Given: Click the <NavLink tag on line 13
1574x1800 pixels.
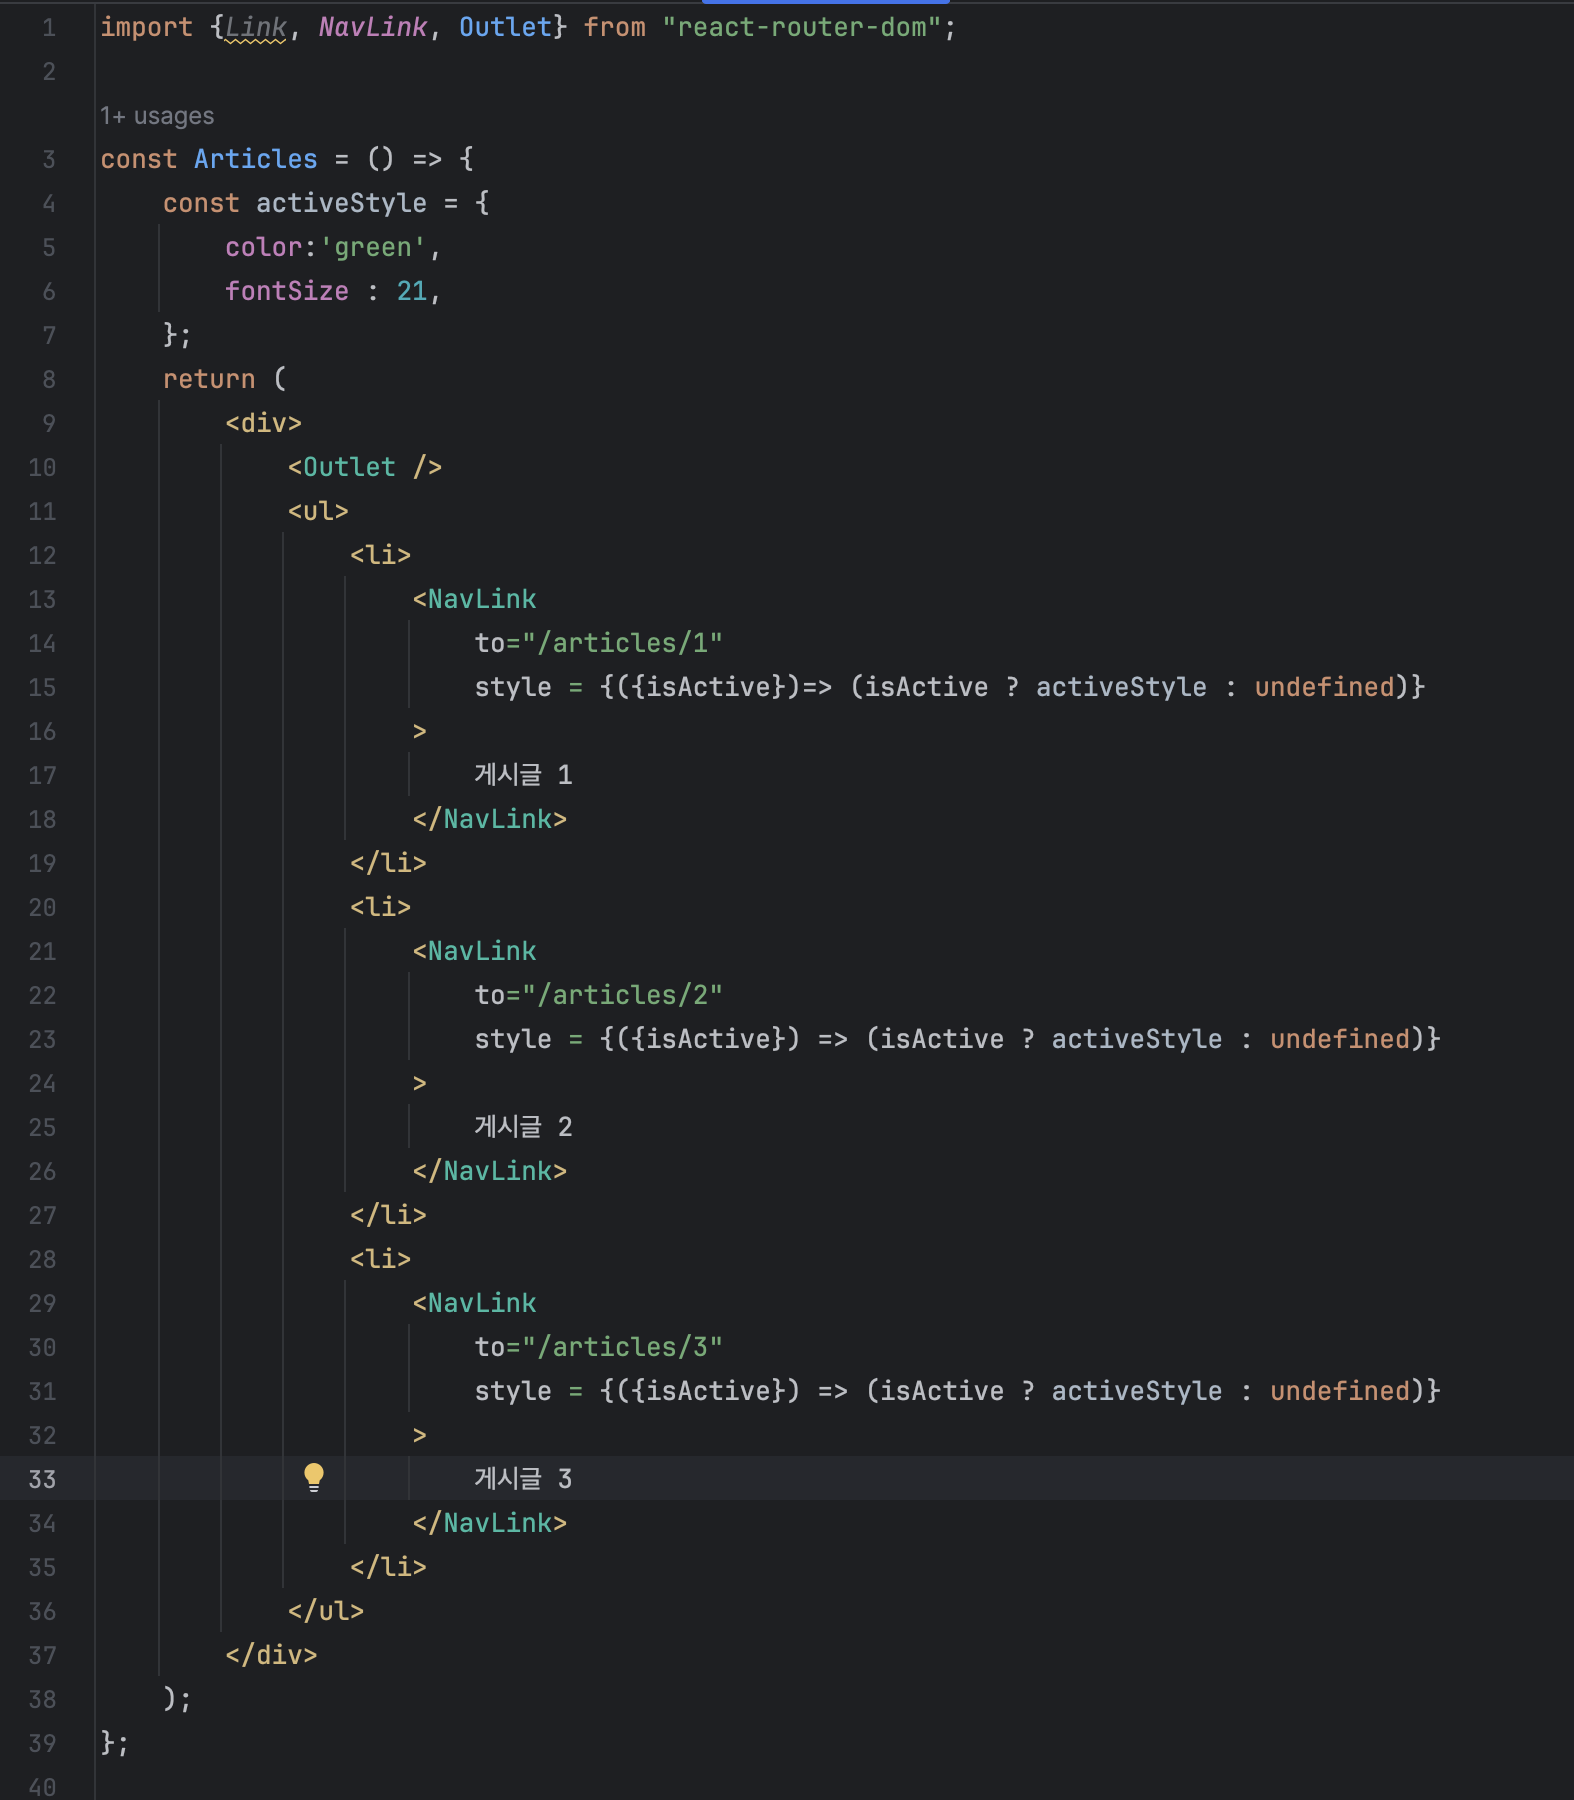Looking at the screenshot, I should (475, 599).
